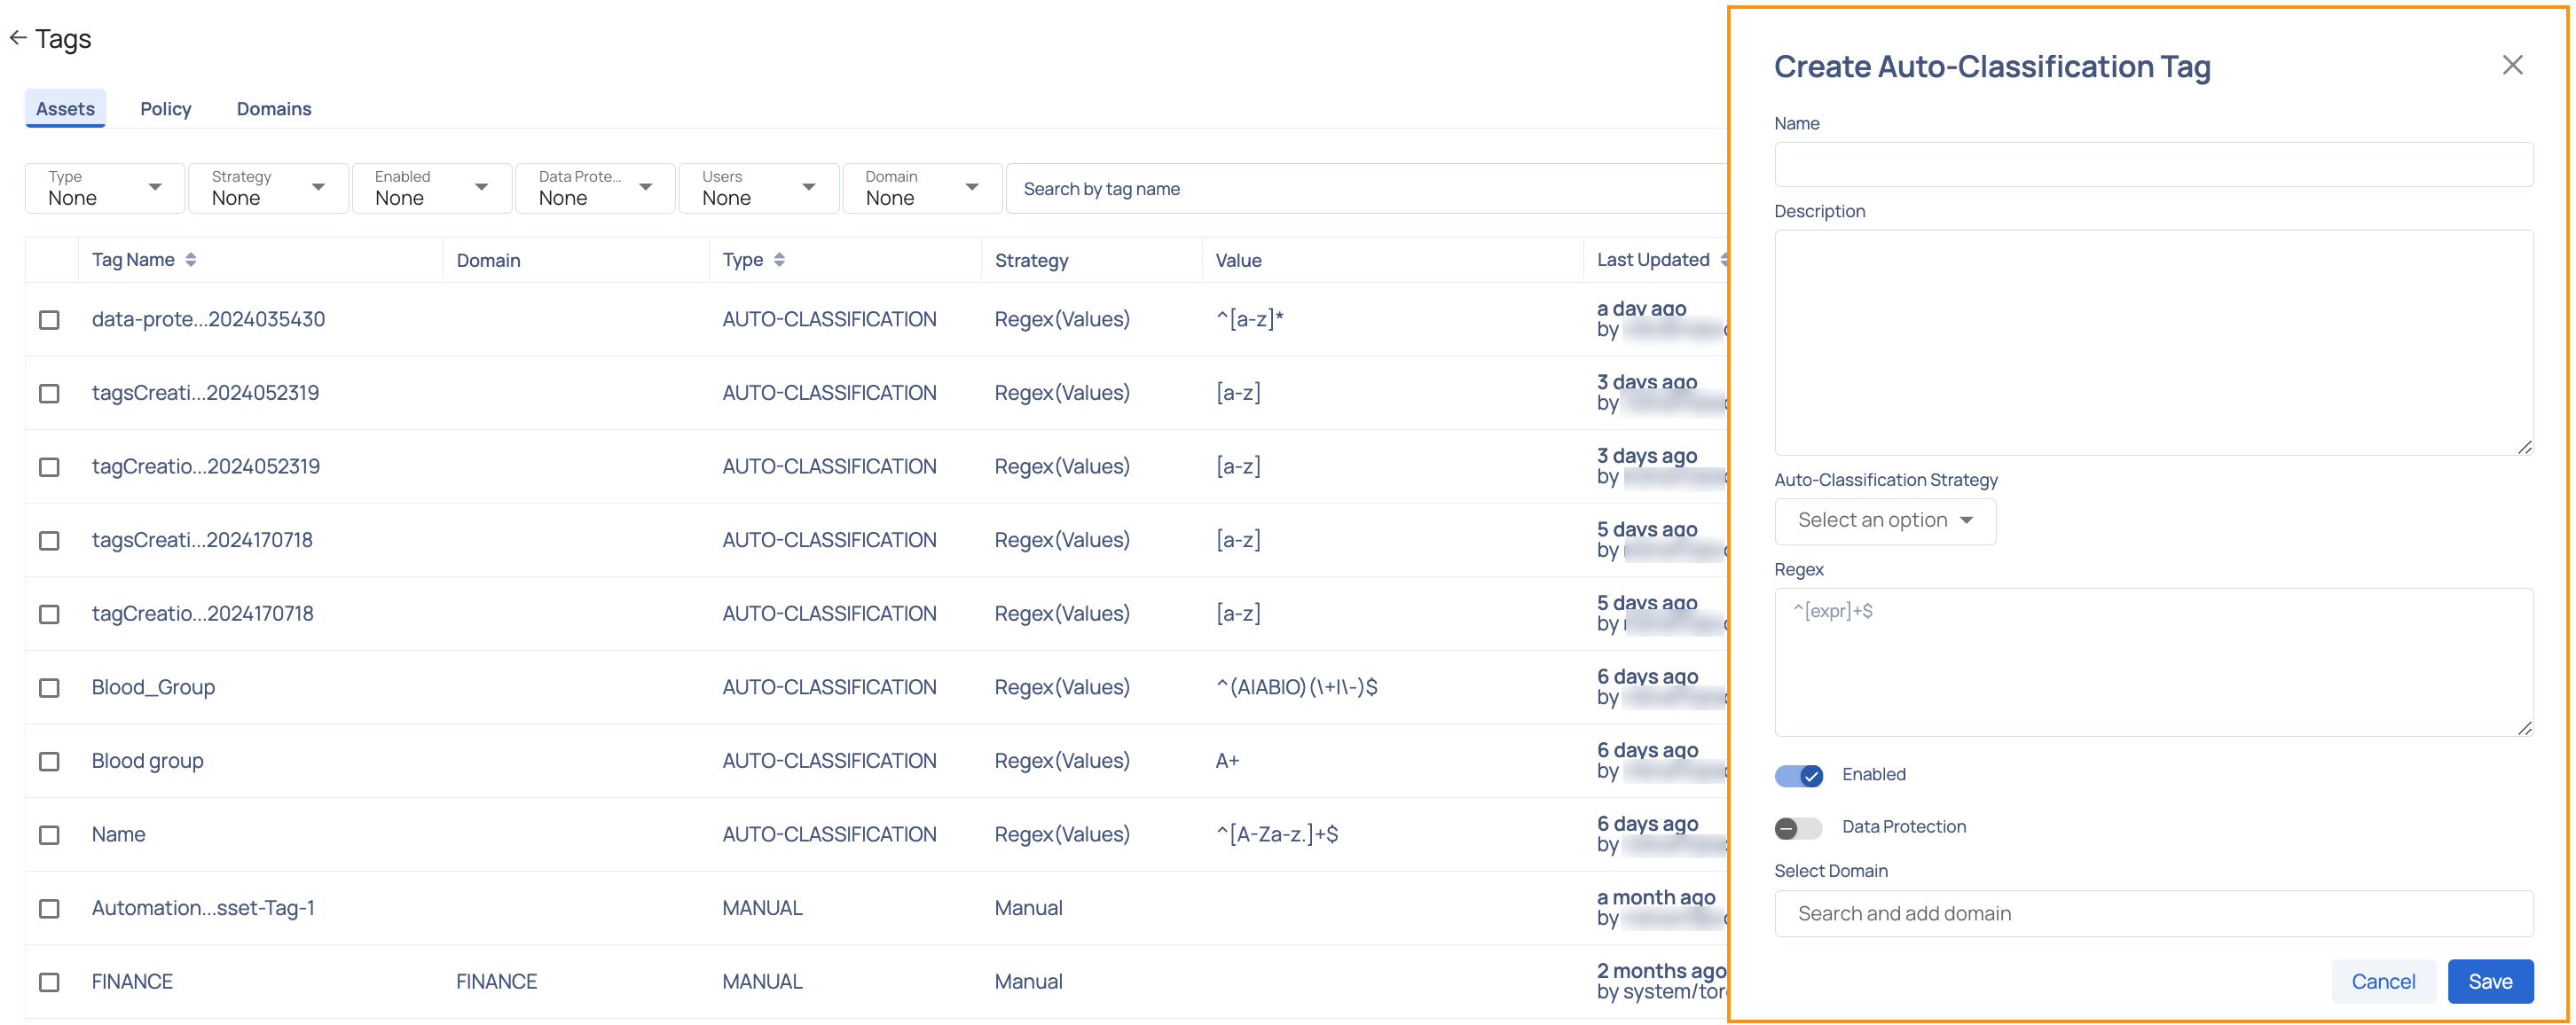The height and width of the screenshot is (1025, 2576).
Task: Click the ^(A|AB|O)(\+|\-)$ regex value
Action: coord(1296,688)
